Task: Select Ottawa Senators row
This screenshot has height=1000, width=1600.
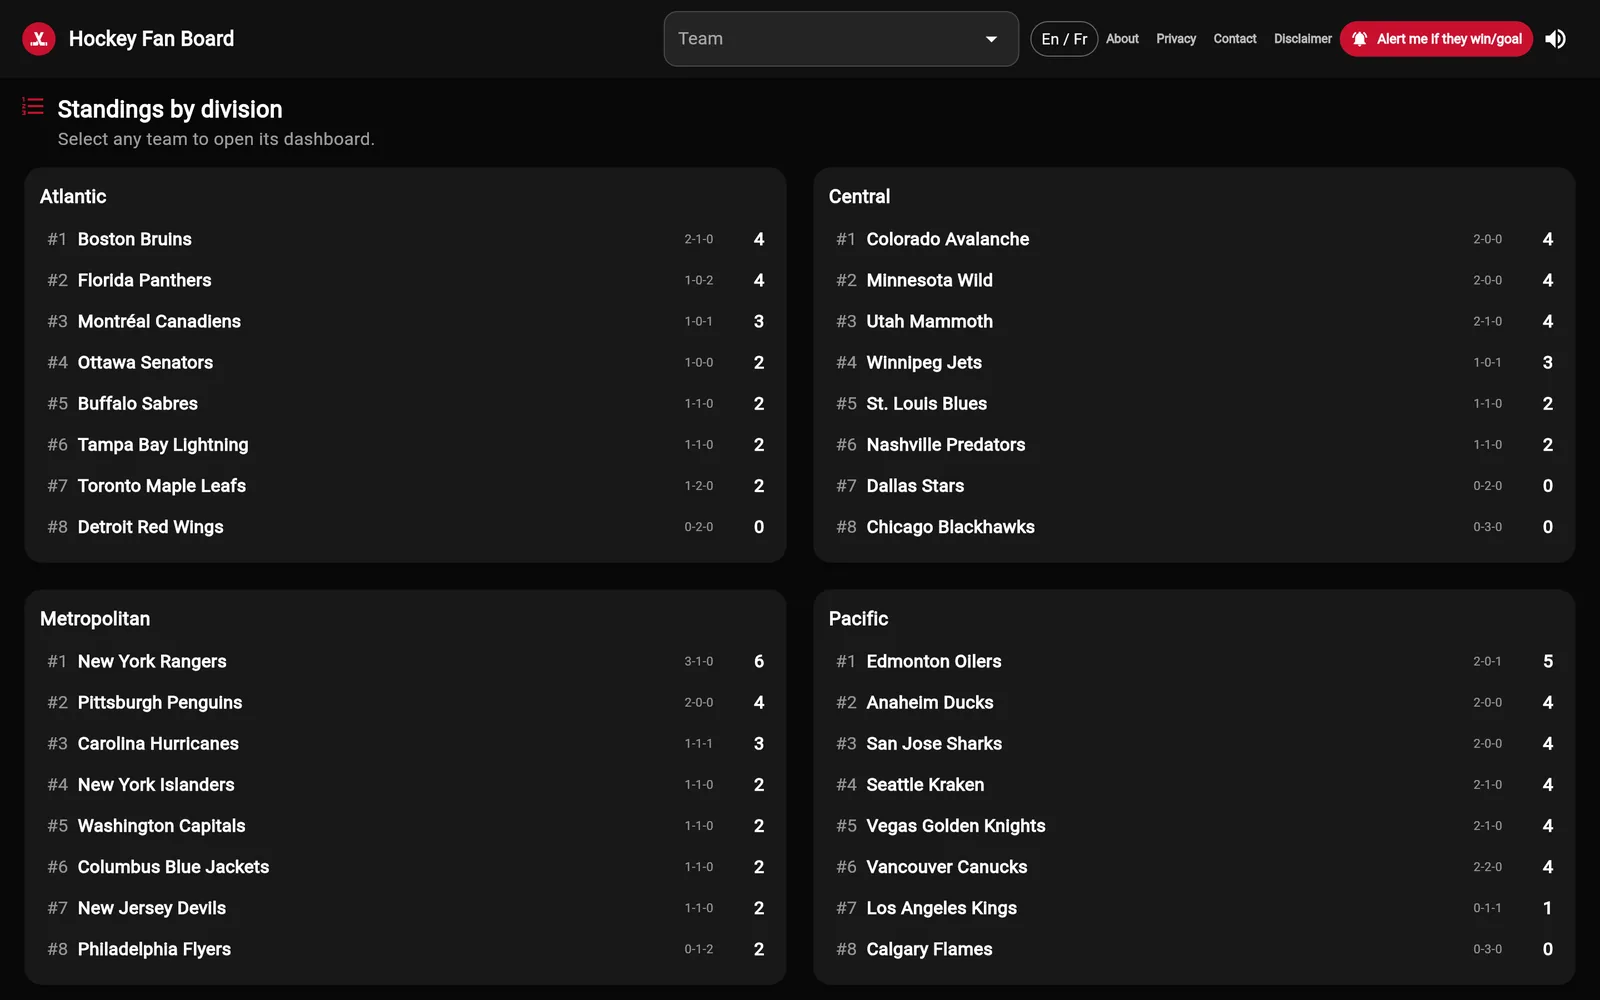Action: pyautogui.click(x=405, y=362)
